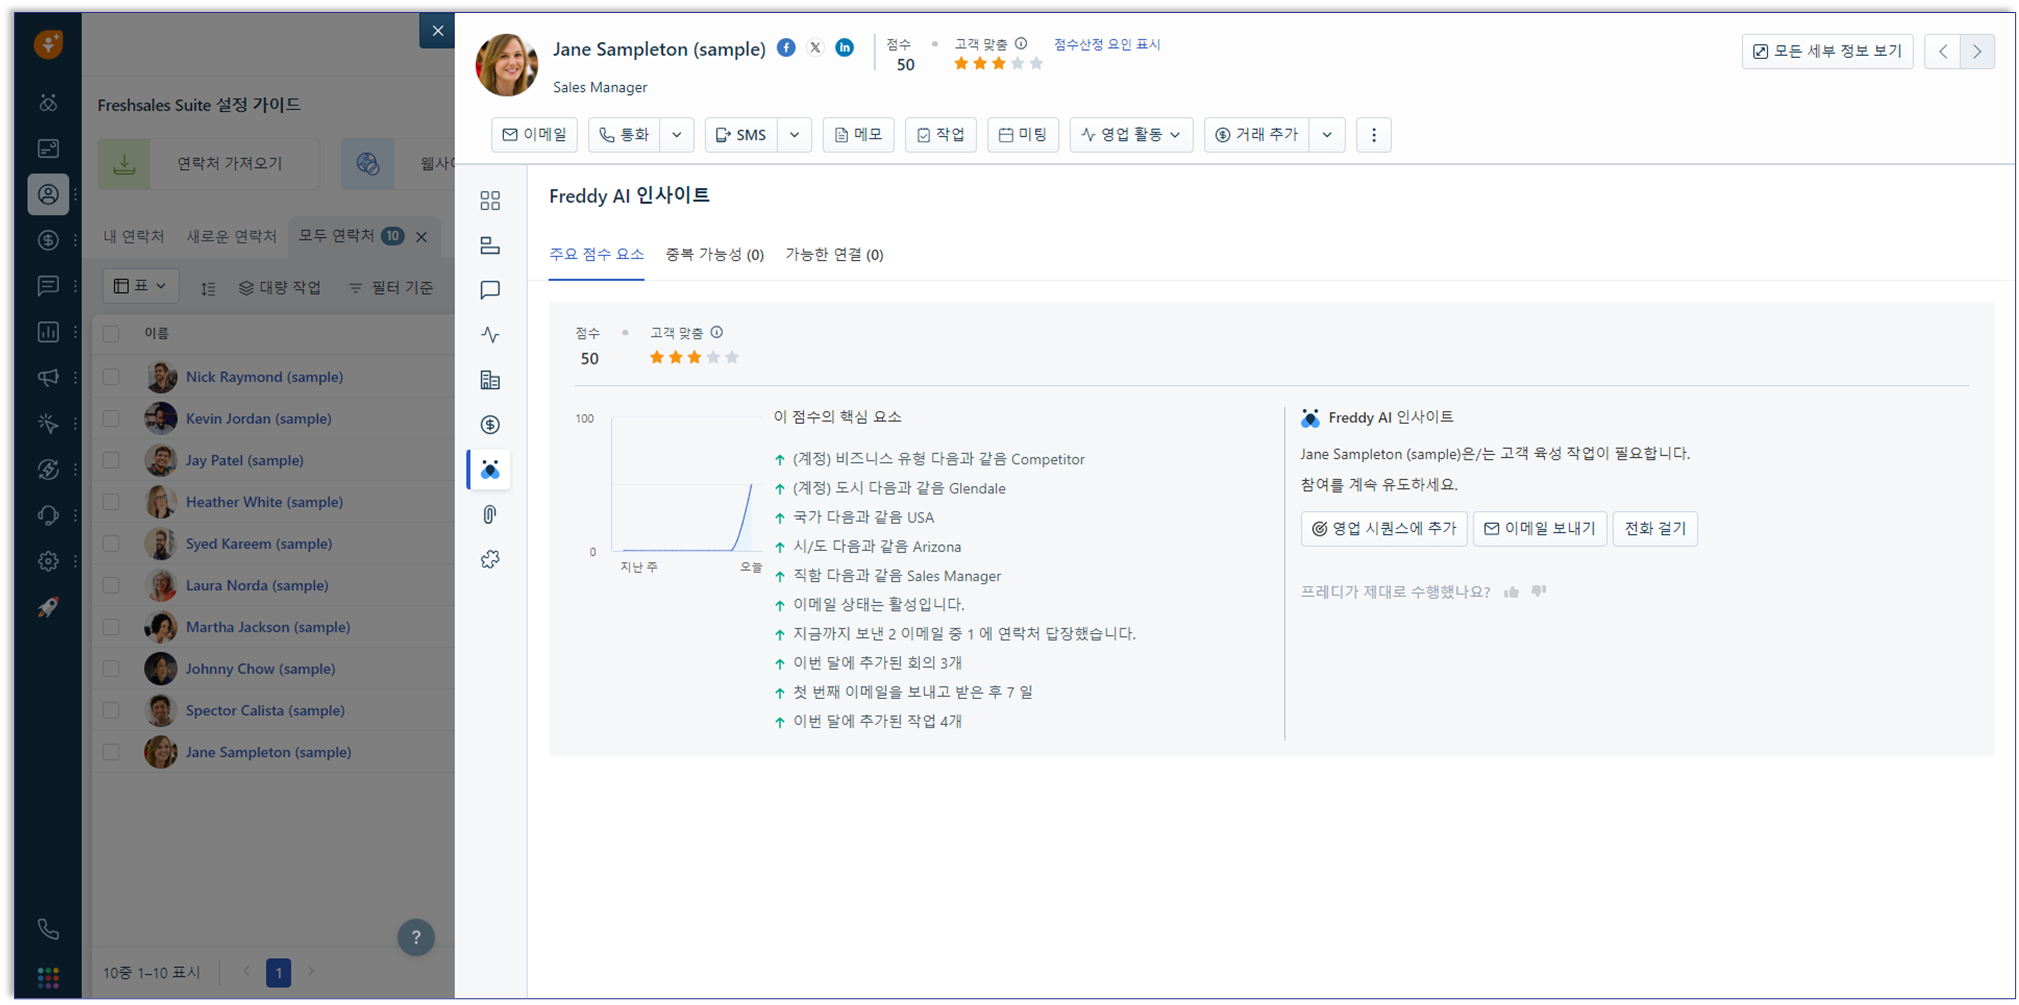Open the Campaigns megaphone icon in left sidebar
The width and height of the screenshot is (2019, 1005).
pyautogui.click(x=48, y=378)
